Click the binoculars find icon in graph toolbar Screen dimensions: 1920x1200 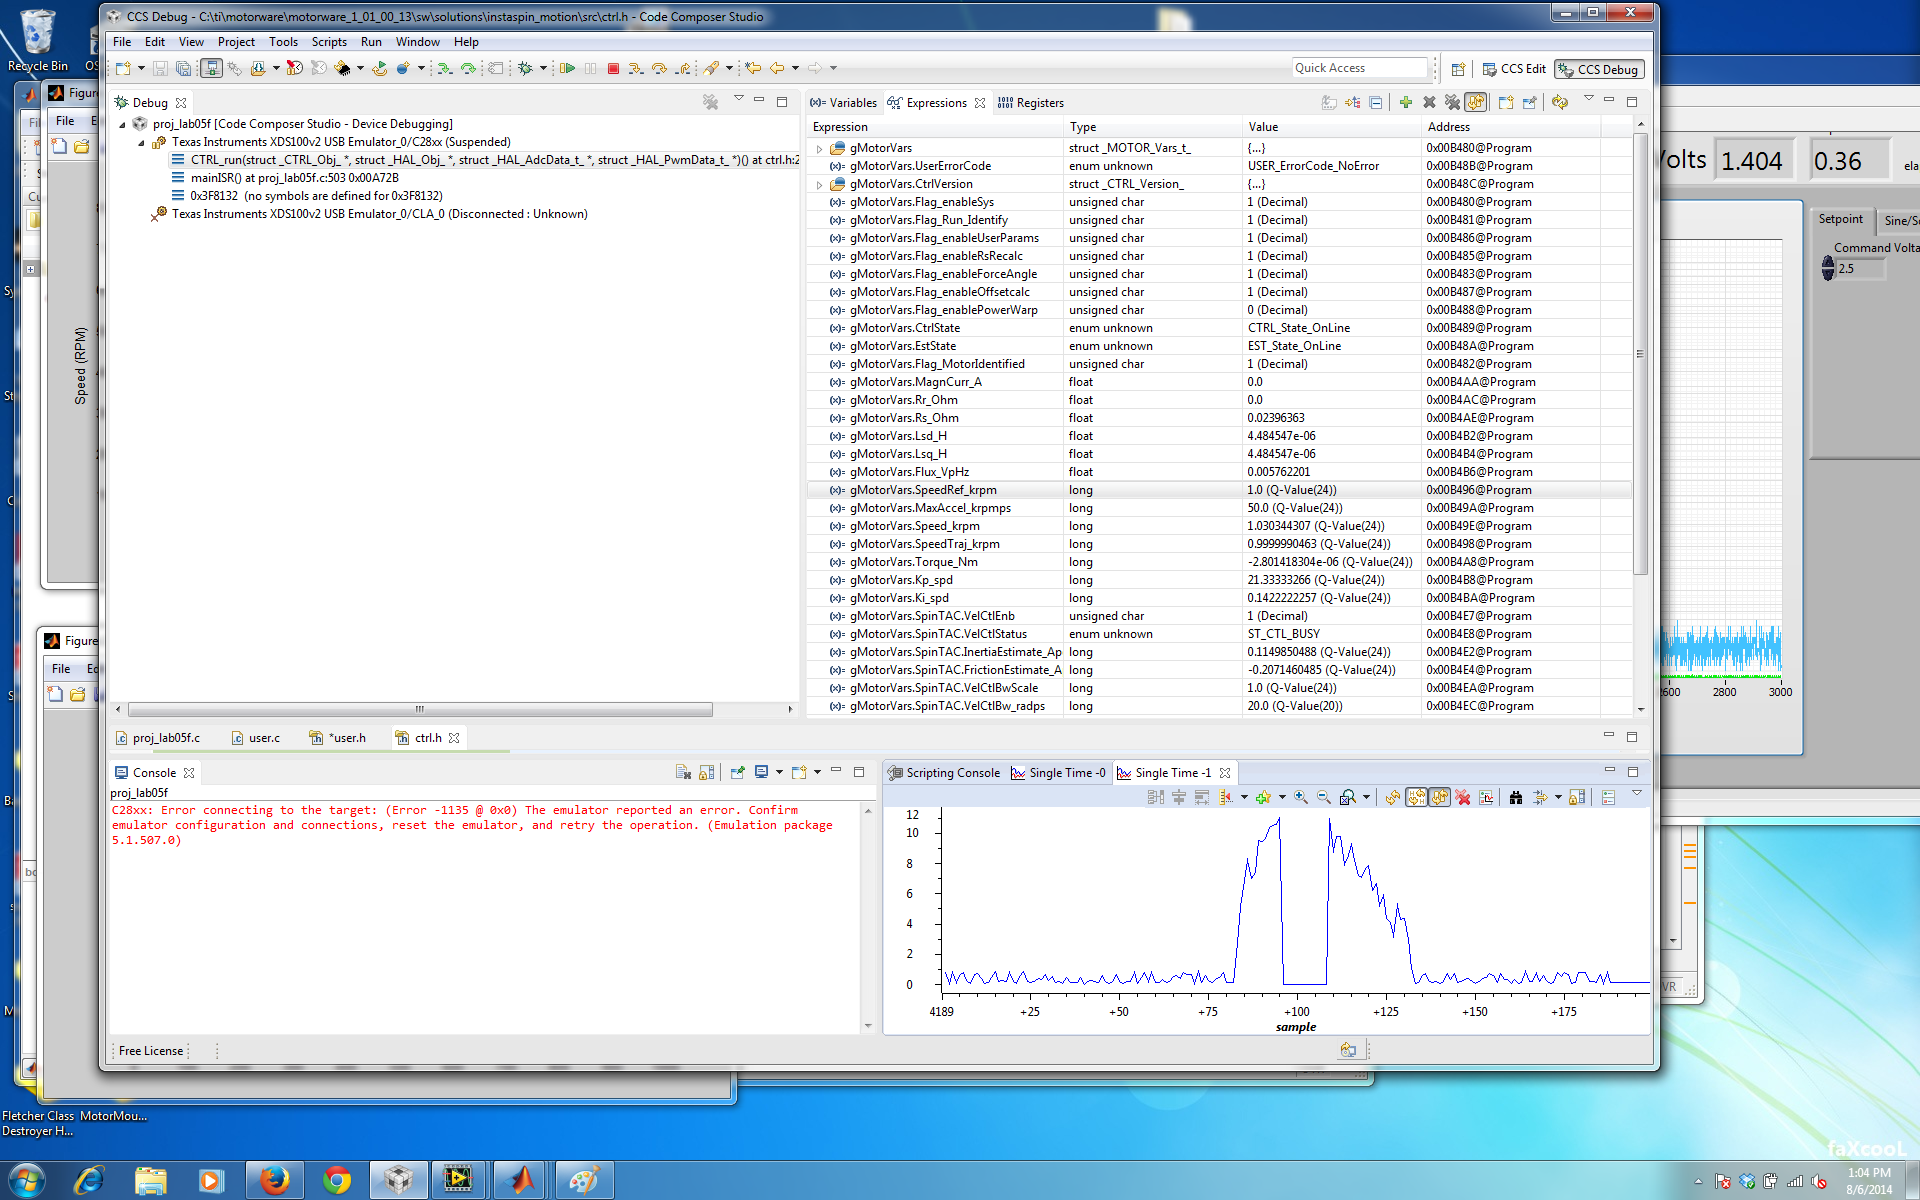[1515, 797]
